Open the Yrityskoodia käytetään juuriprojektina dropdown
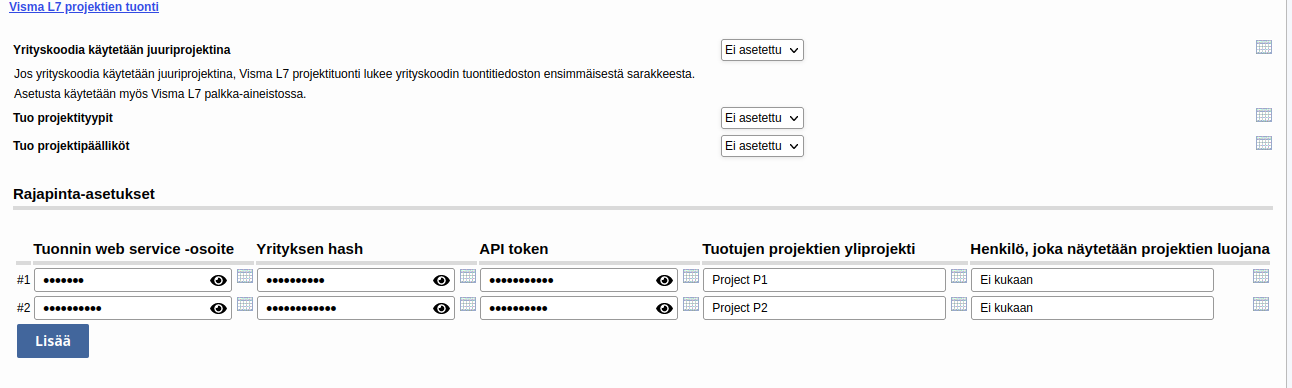Image resolution: width=1292 pixels, height=388 pixels. point(762,50)
